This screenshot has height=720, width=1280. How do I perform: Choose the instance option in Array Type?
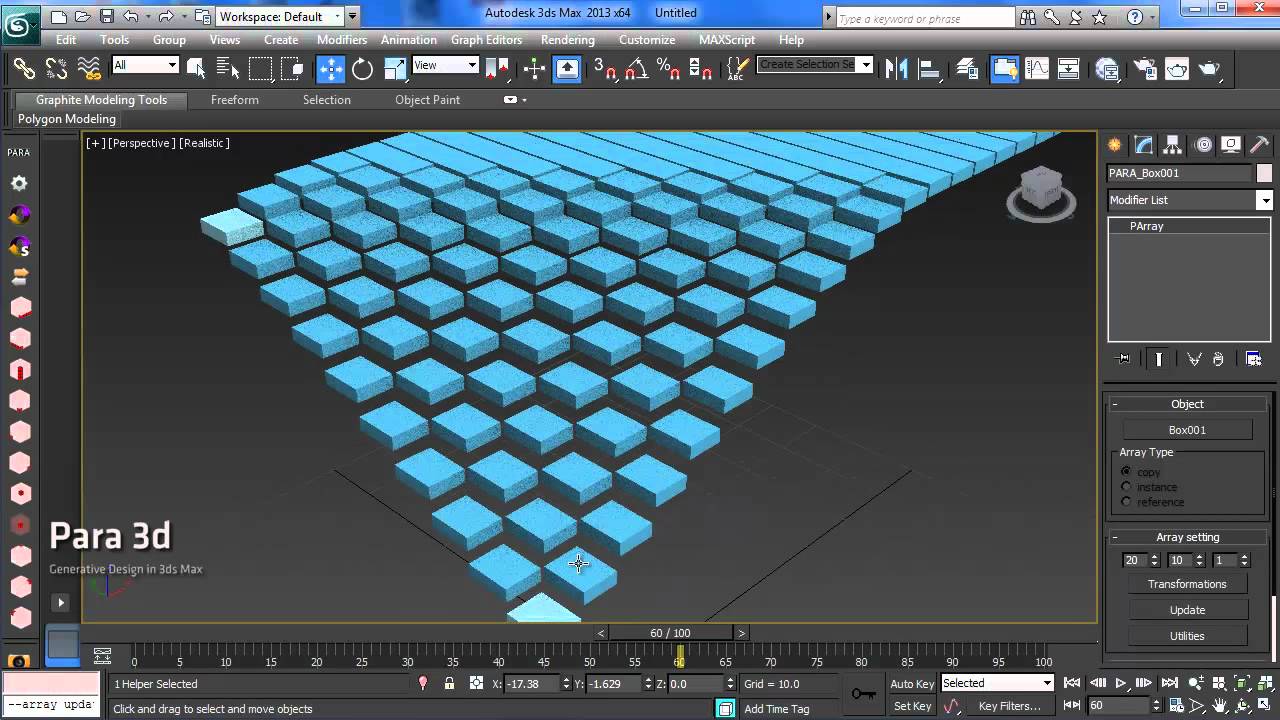[1127, 487]
